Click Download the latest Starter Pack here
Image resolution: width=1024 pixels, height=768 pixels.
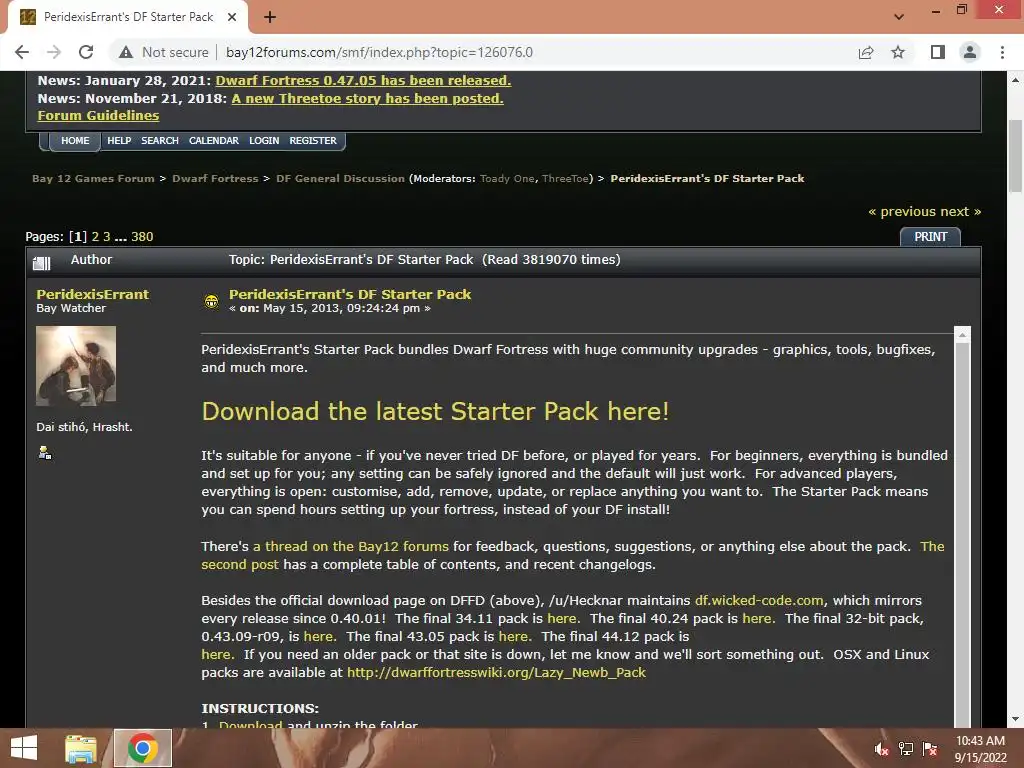pyautogui.click(x=435, y=411)
